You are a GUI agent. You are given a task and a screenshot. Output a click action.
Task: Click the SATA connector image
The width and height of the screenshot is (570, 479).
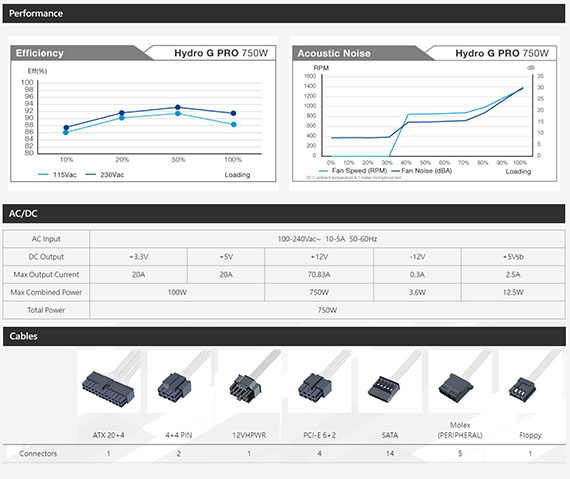pos(390,381)
